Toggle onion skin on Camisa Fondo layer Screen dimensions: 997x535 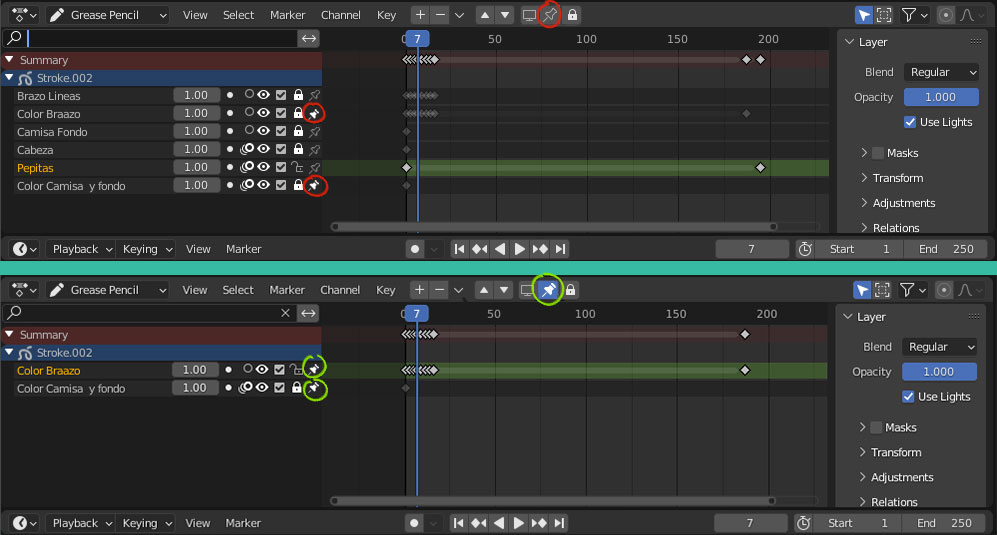[248, 130]
